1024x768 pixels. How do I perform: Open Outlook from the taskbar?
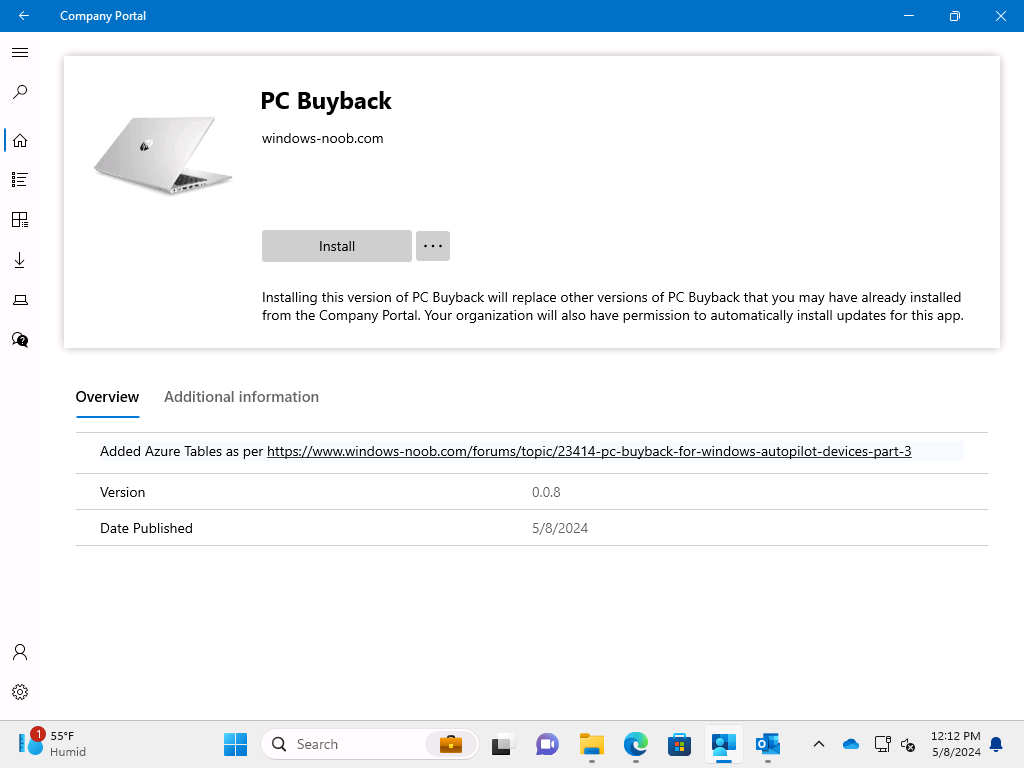pyautogui.click(x=767, y=744)
